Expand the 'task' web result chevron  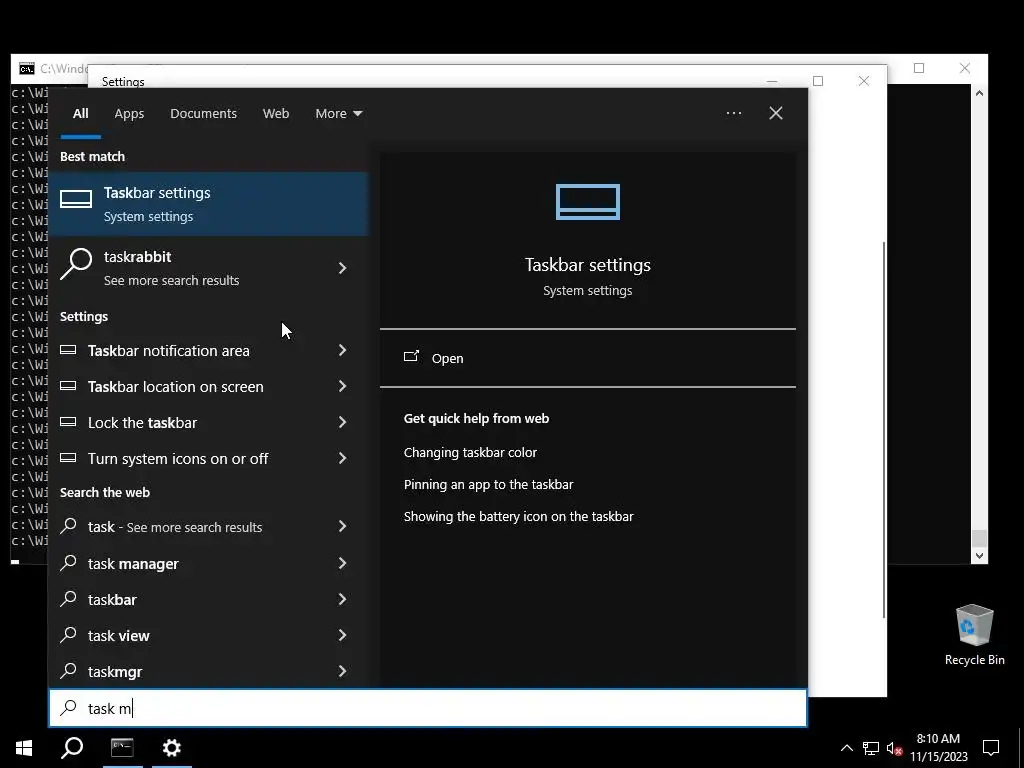pos(342,527)
